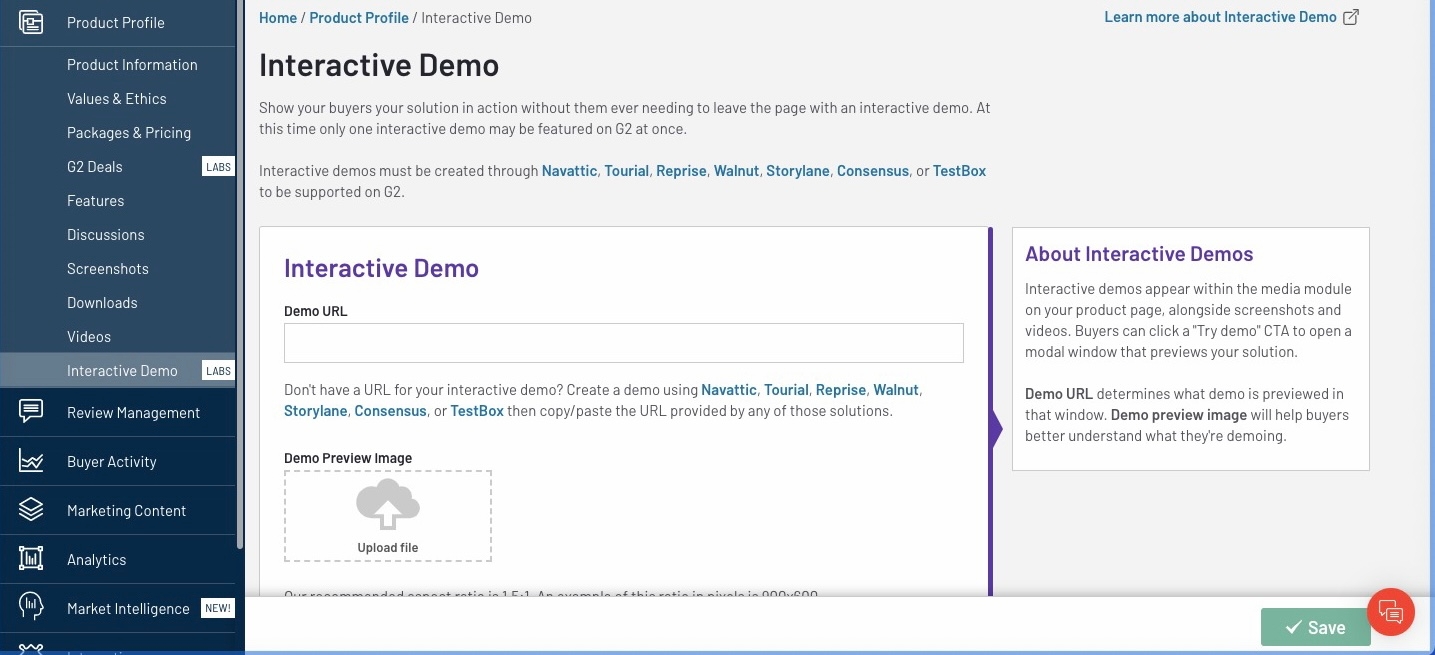Viewport: 1435px width, 655px height.
Task: Open Values & Ethics in sidebar
Action: tap(116, 99)
